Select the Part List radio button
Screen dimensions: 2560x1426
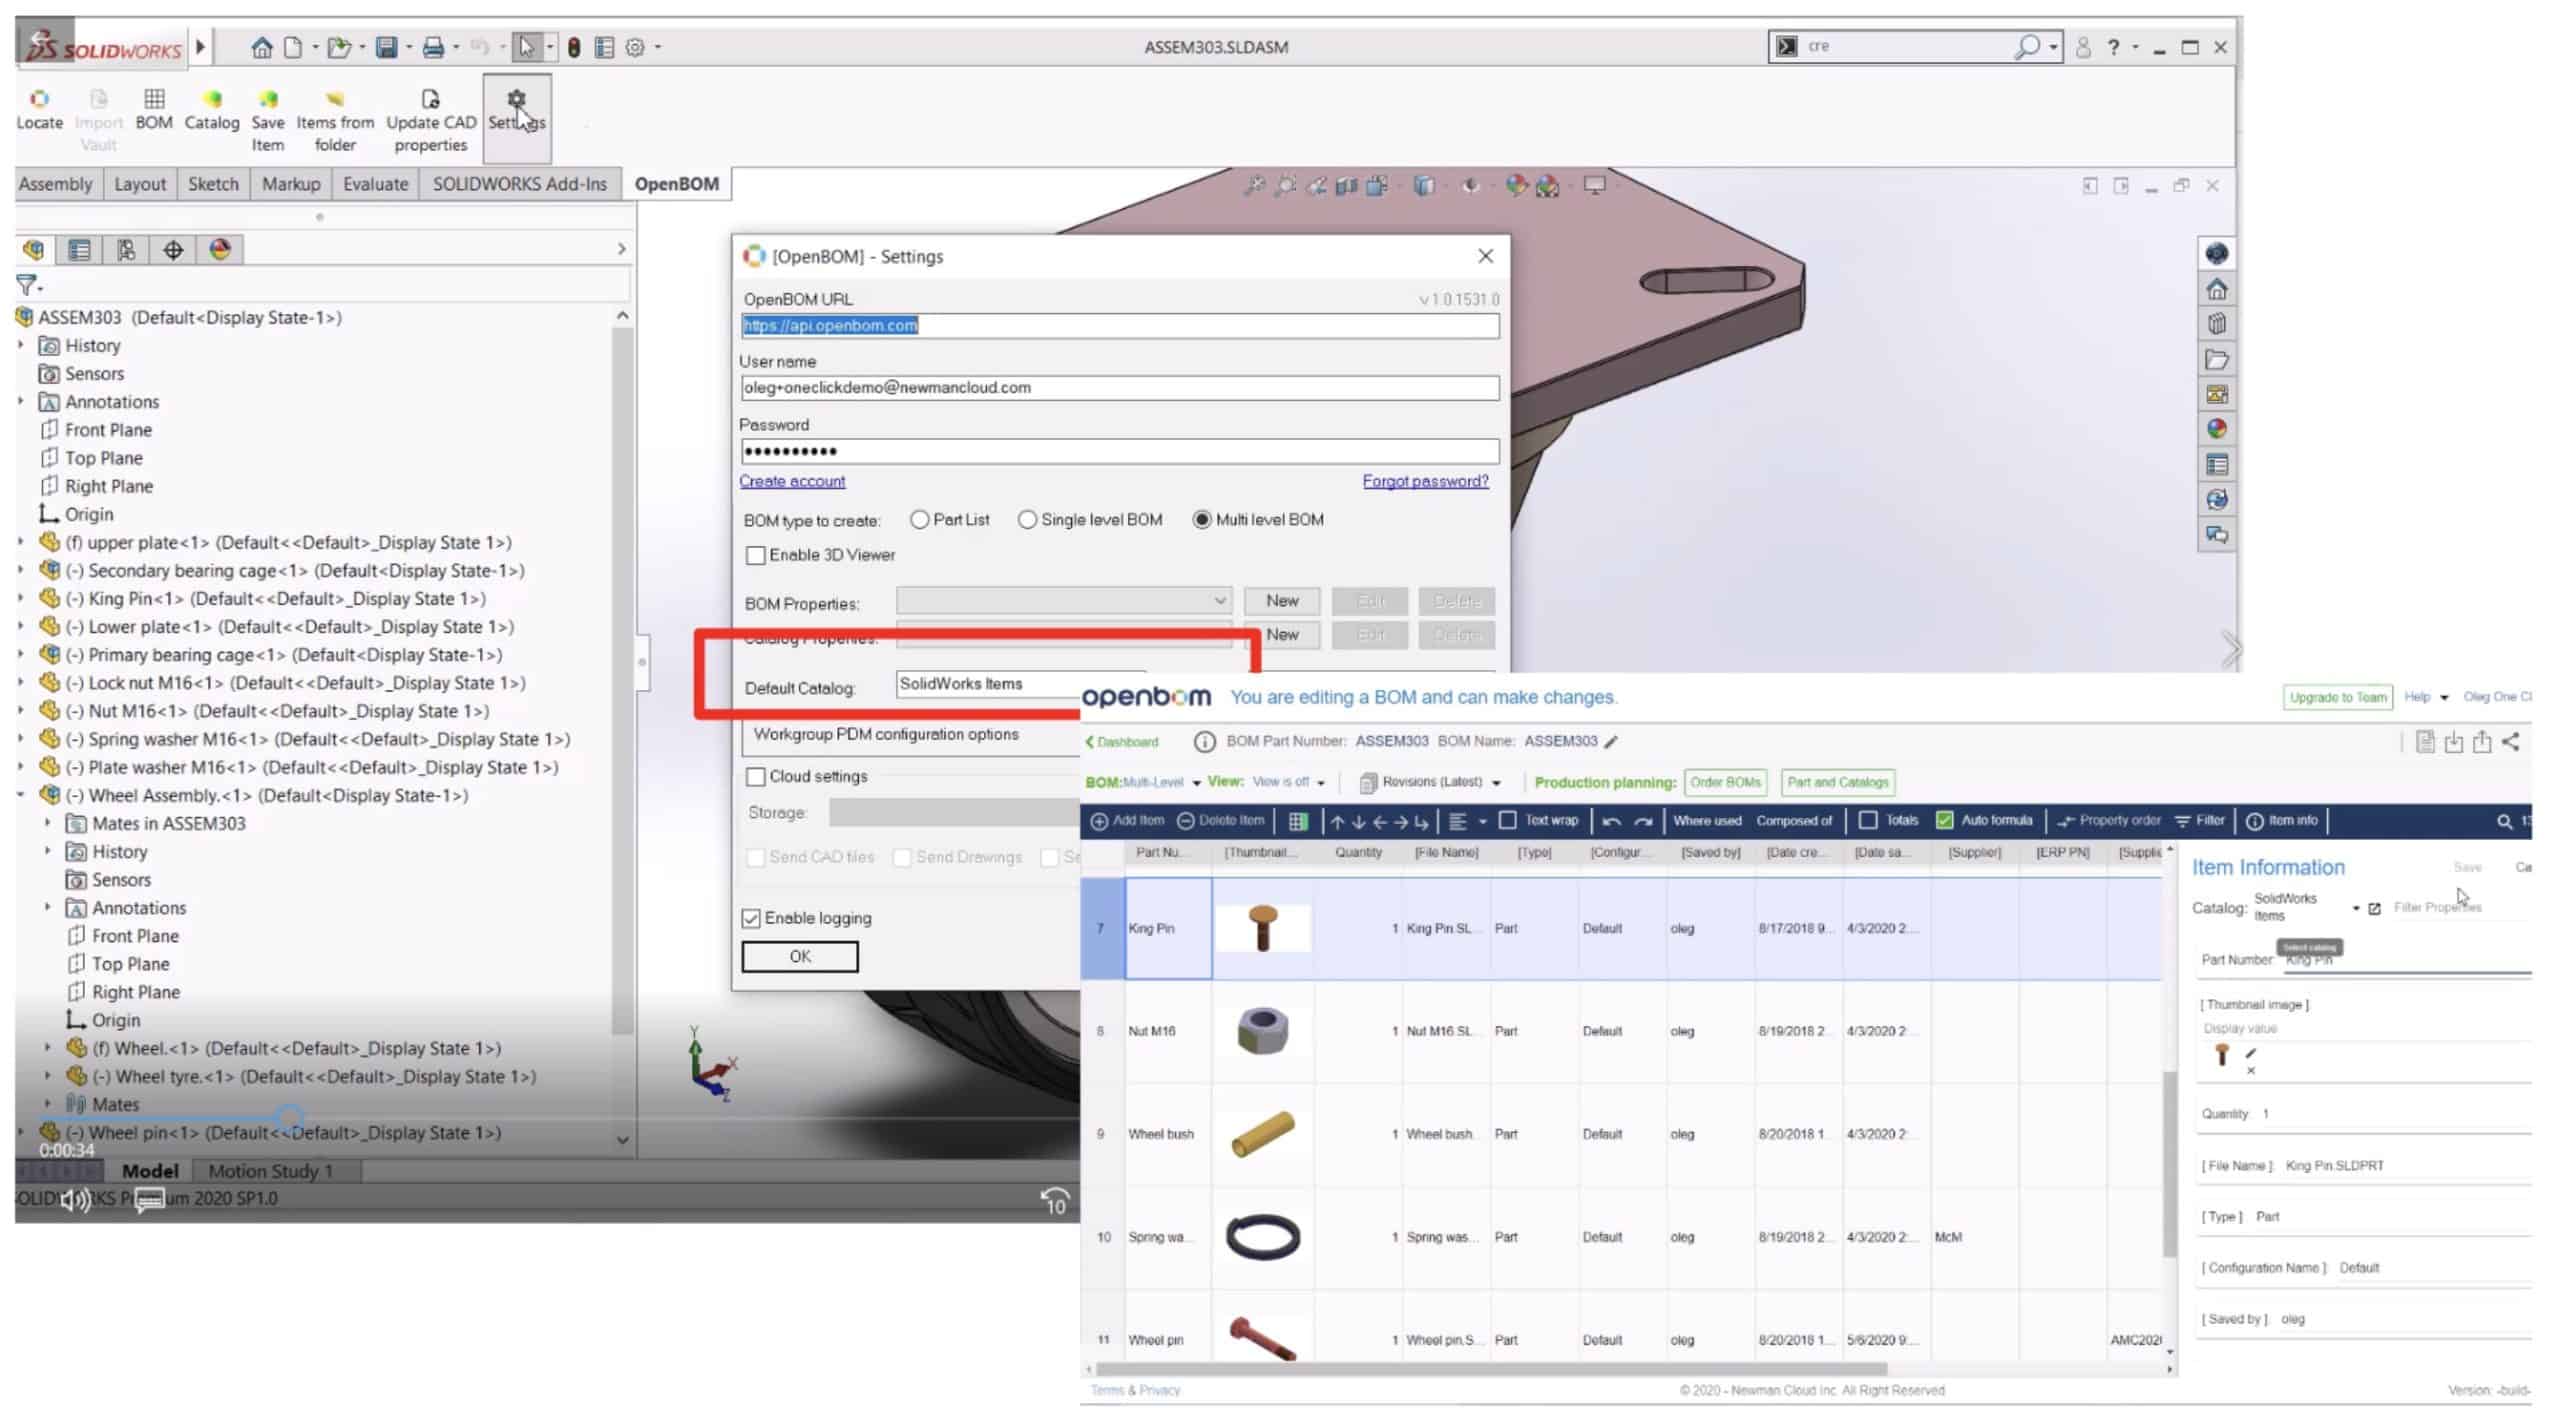pyautogui.click(x=919, y=519)
